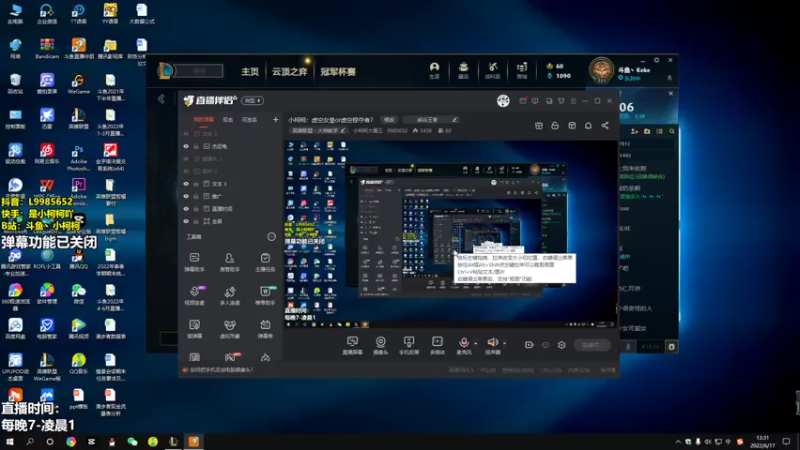Show the hidden 文本 2 layer
Image resolution: width=800 pixels, height=450 pixels.
[186, 134]
